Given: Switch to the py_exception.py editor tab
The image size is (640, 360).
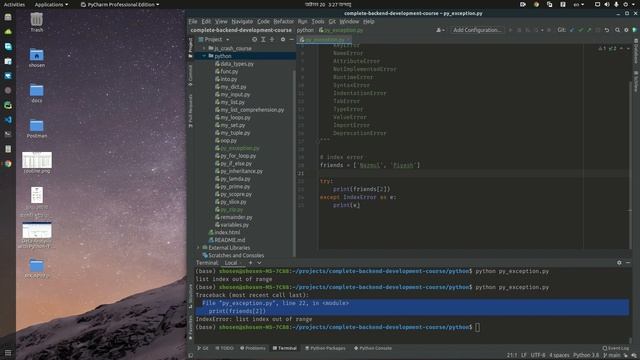Looking at the screenshot, I should click(324, 40).
